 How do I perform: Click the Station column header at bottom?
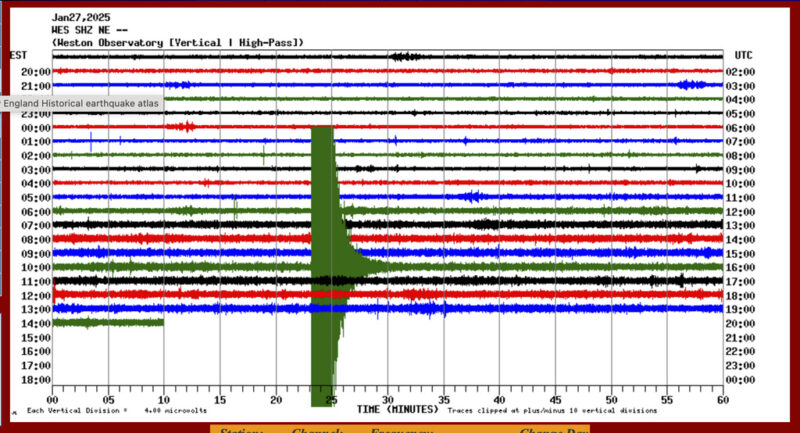[x=239, y=430]
